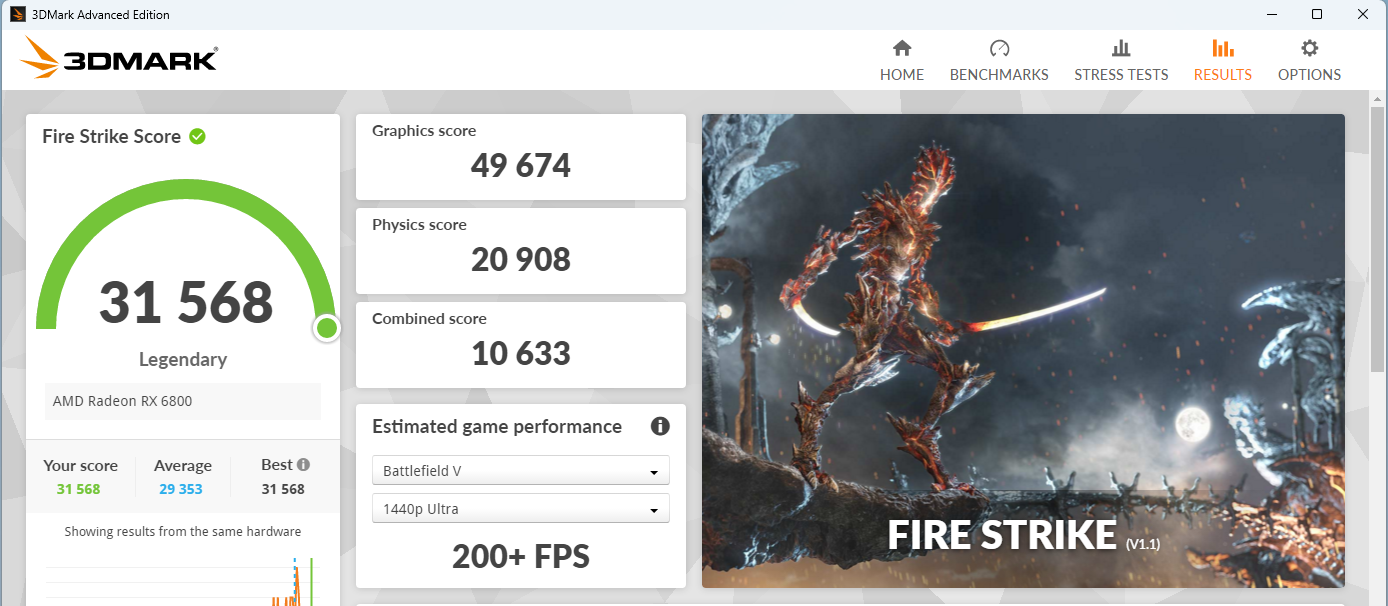
Task: Select the RESULTS tab
Action: 1223,61
